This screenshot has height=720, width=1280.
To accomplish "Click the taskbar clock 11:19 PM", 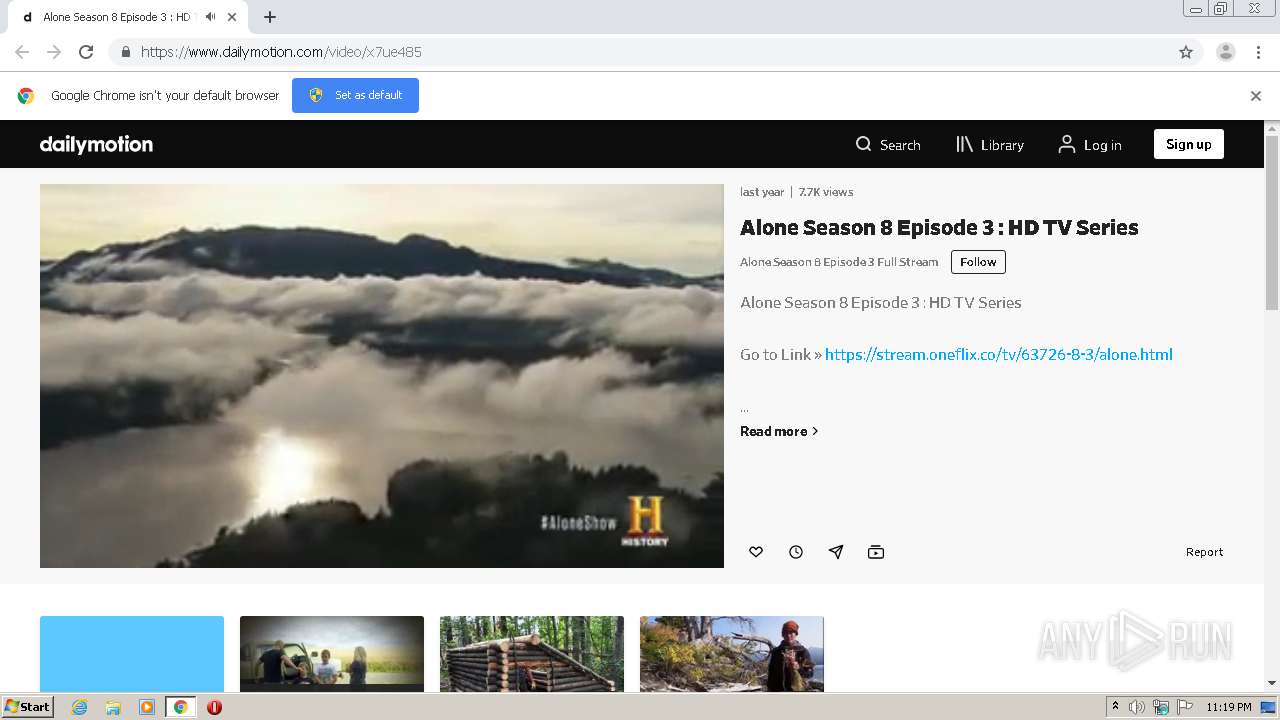I will 1229,707.
